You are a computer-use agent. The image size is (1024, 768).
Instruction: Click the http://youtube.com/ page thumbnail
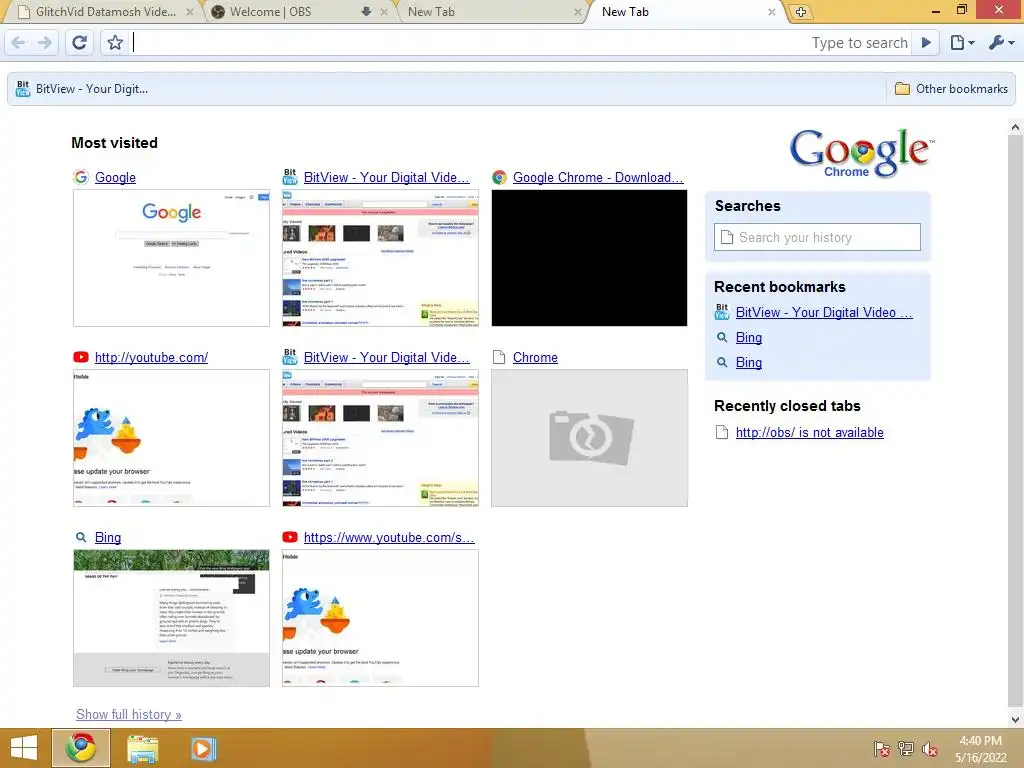(171, 438)
